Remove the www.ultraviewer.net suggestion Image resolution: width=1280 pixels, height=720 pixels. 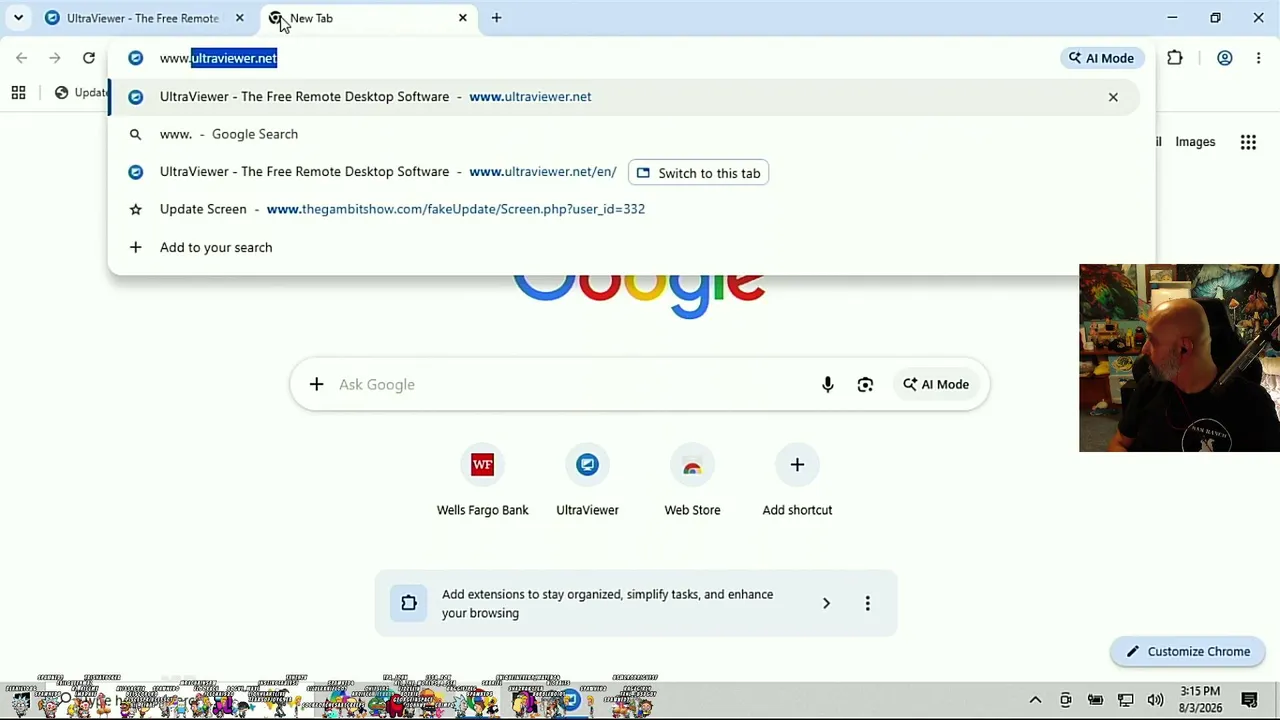pyautogui.click(x=1113, y=97)
